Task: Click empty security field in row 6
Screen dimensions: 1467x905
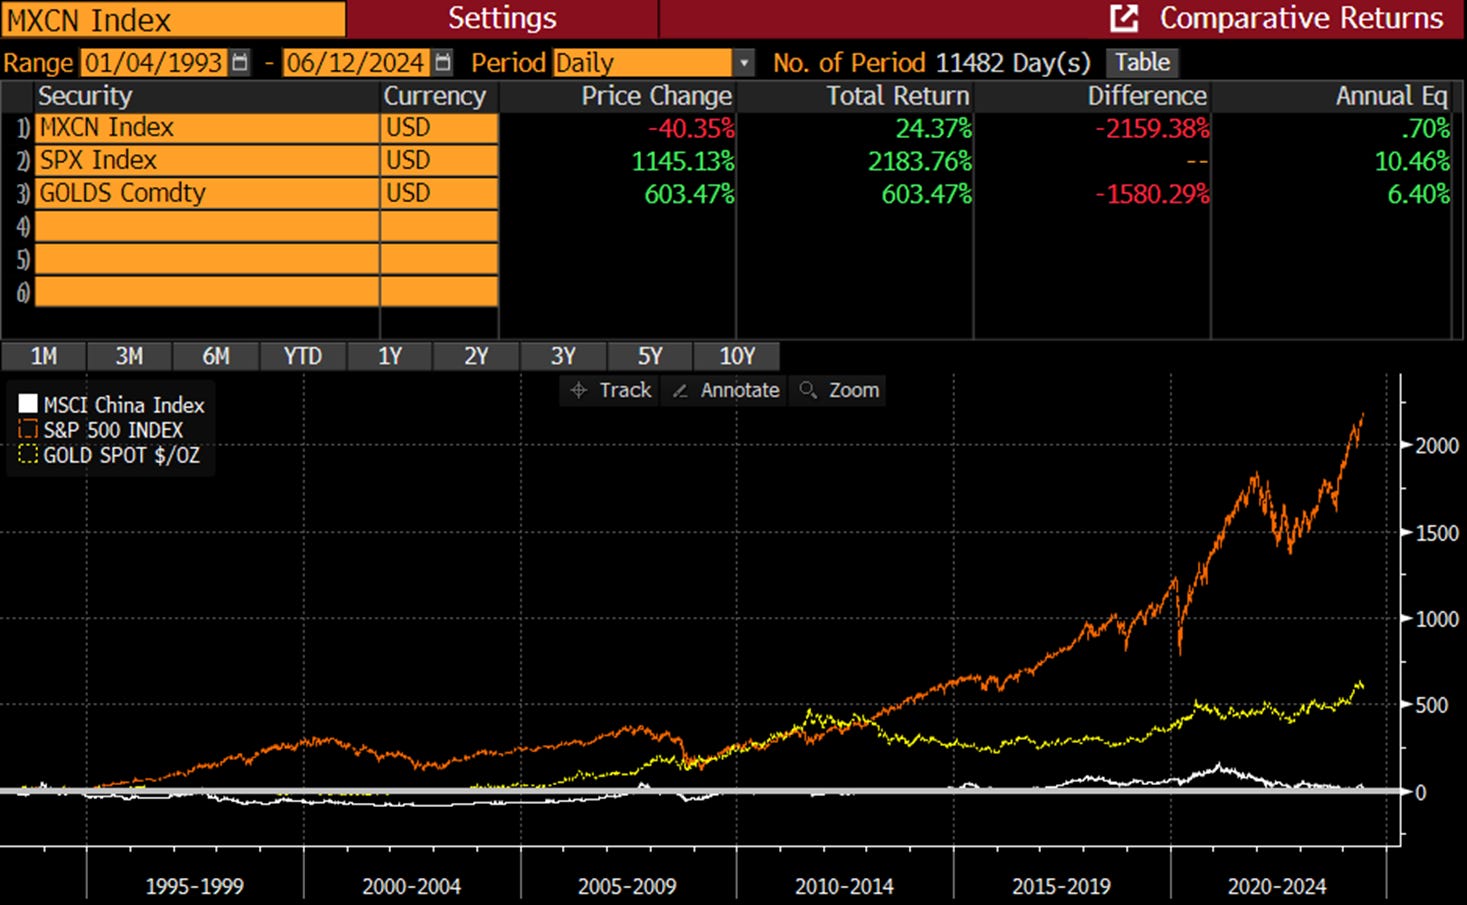Action: click(x=207, y=291)
